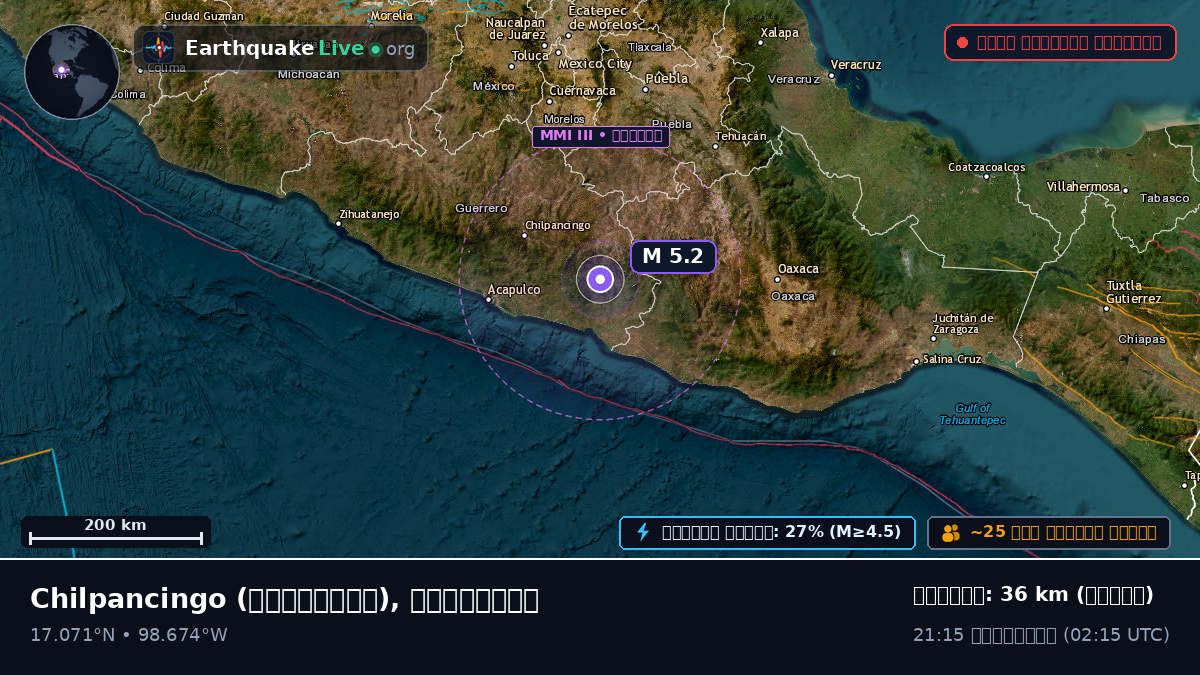Open the globe mini-map thumbnail

(x=72, y=72)
